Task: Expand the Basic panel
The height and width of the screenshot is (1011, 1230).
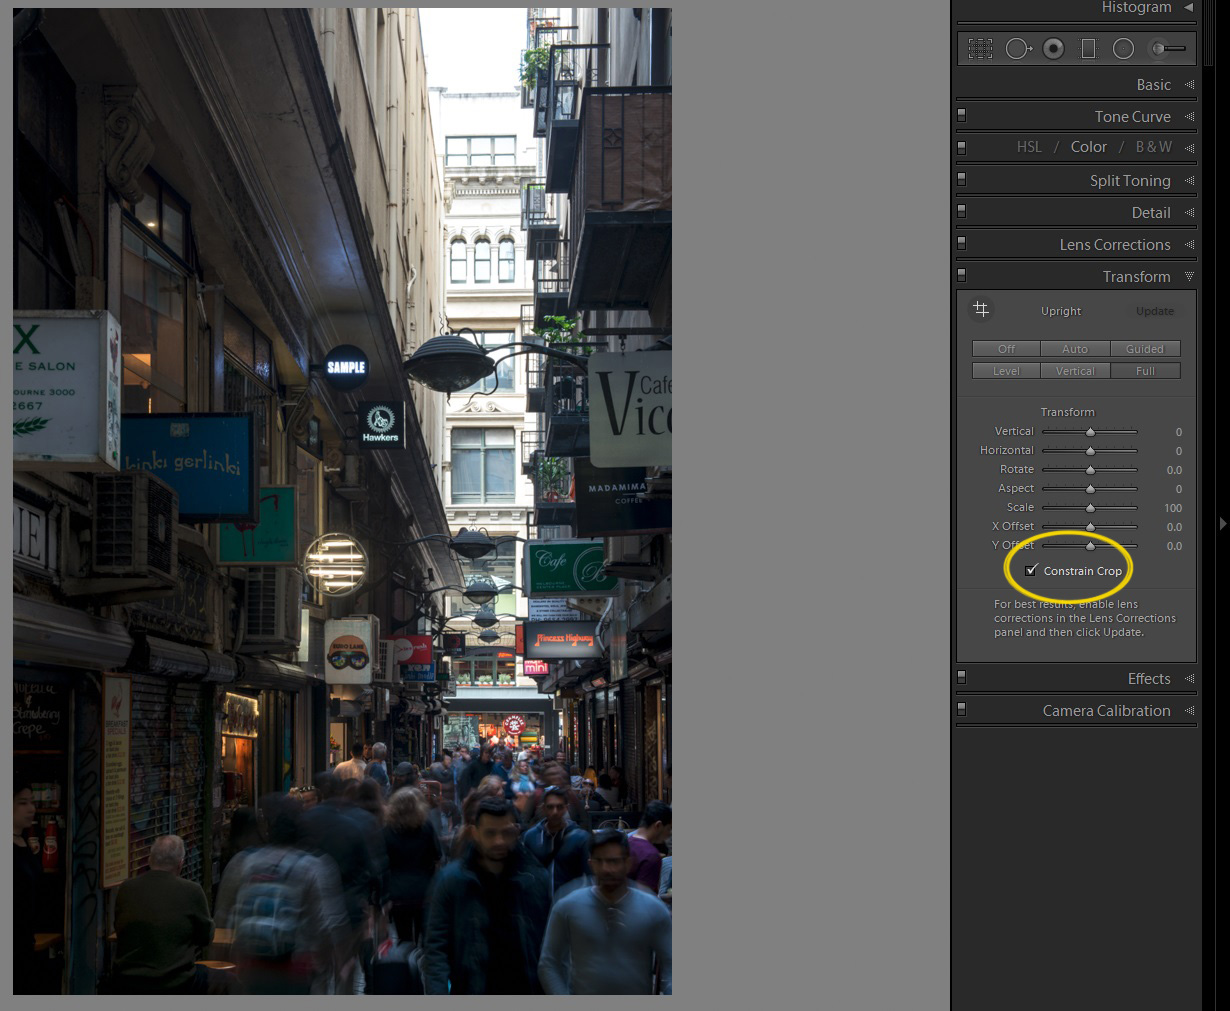Action: (x=1153, y=85)
